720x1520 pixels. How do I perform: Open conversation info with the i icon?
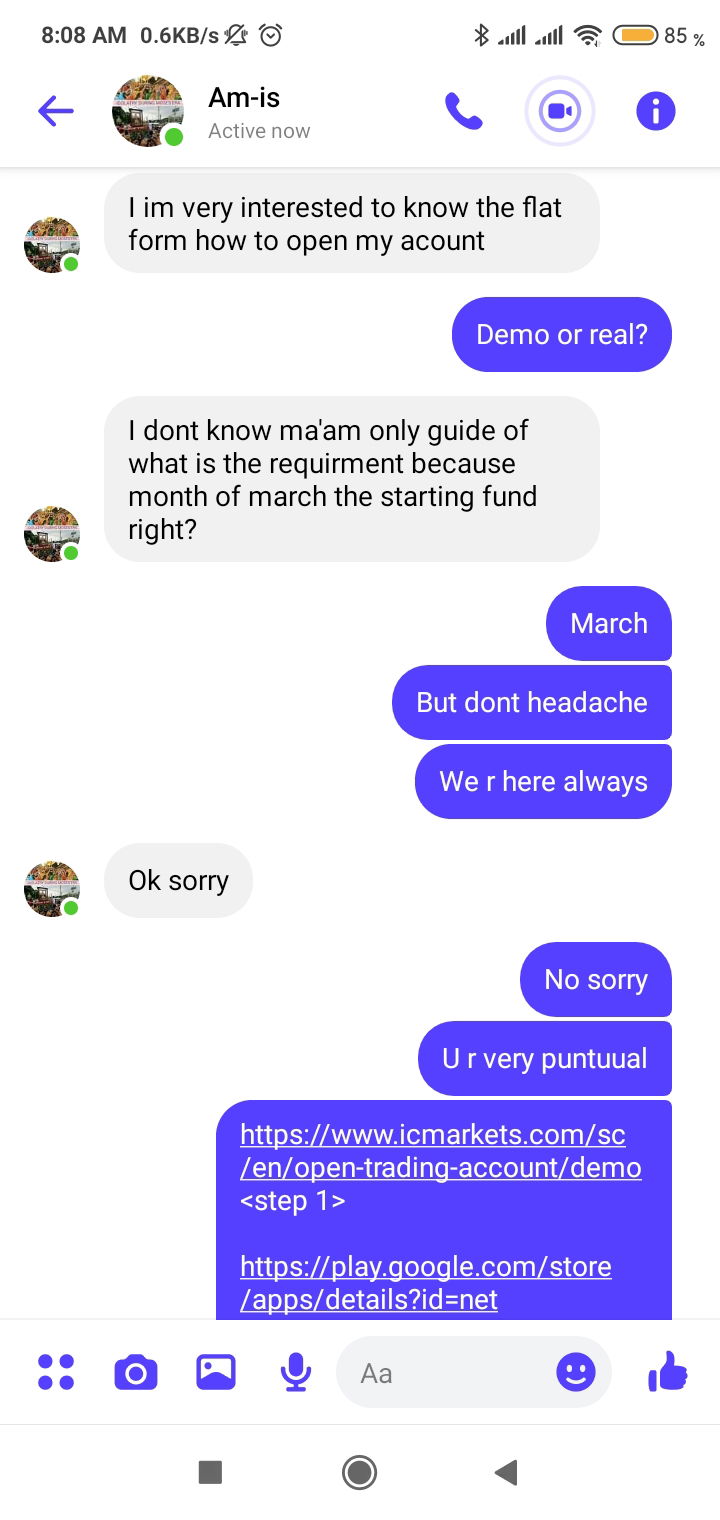(656, 111)
